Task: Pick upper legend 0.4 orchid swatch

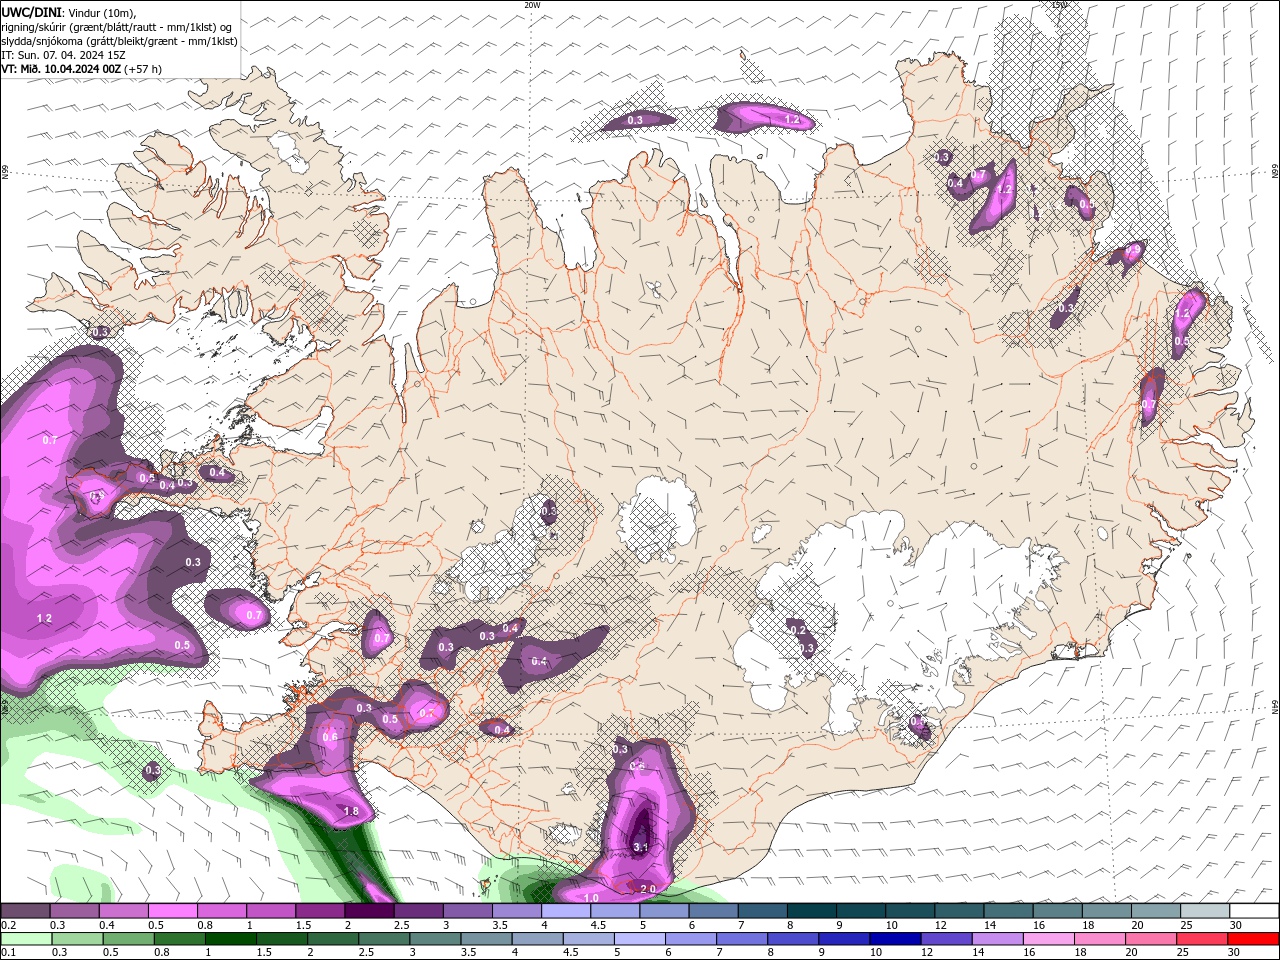Action: coord(123,911)
